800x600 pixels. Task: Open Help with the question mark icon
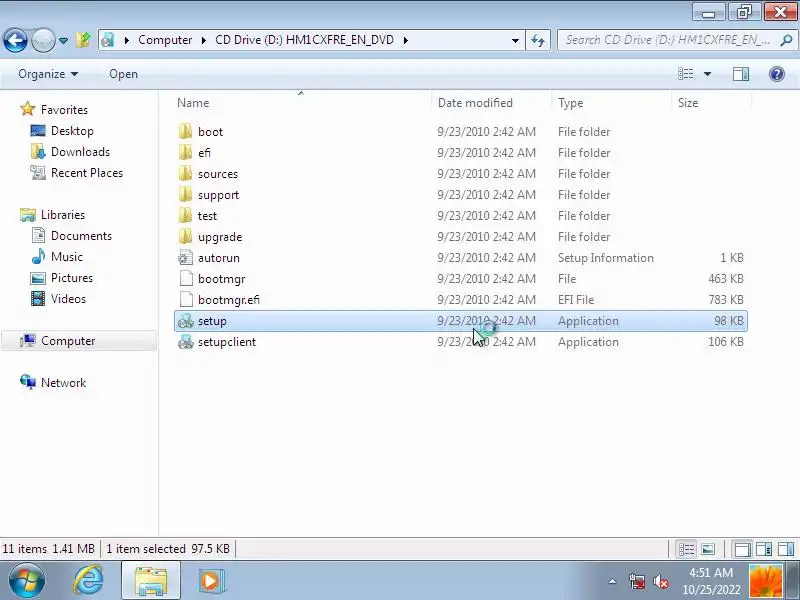(777, 74)
